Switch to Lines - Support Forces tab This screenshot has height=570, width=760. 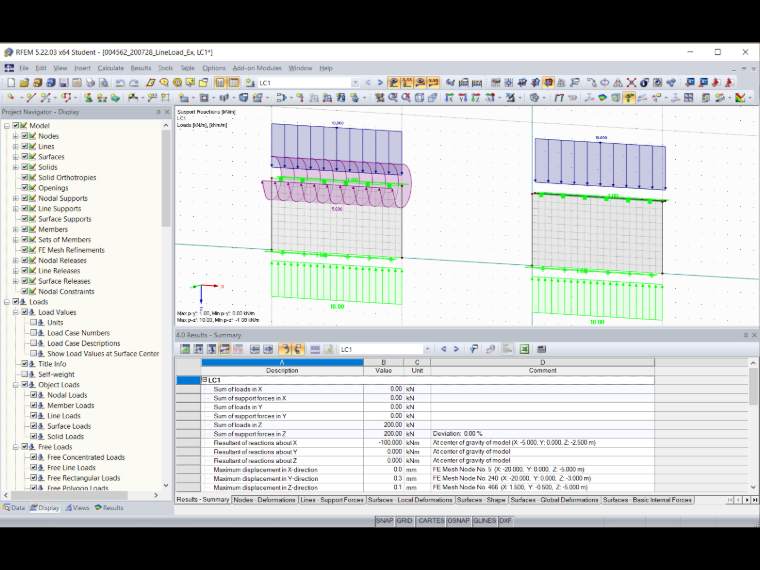(332, 500)
